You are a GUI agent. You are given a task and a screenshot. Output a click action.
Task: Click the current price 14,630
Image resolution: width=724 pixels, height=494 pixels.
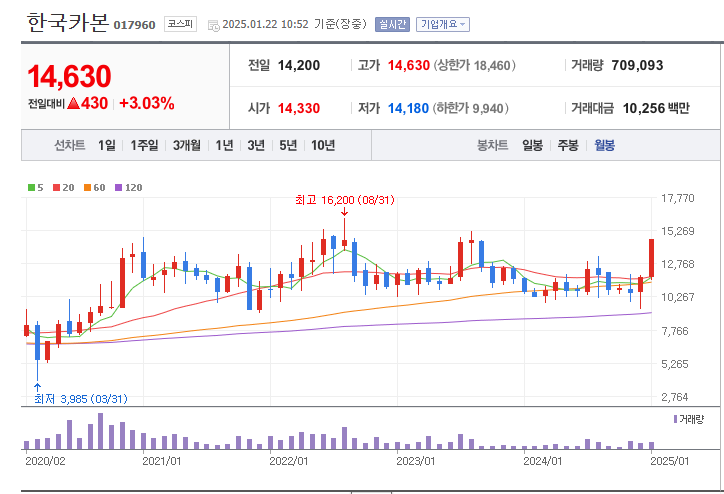point(69,76)
